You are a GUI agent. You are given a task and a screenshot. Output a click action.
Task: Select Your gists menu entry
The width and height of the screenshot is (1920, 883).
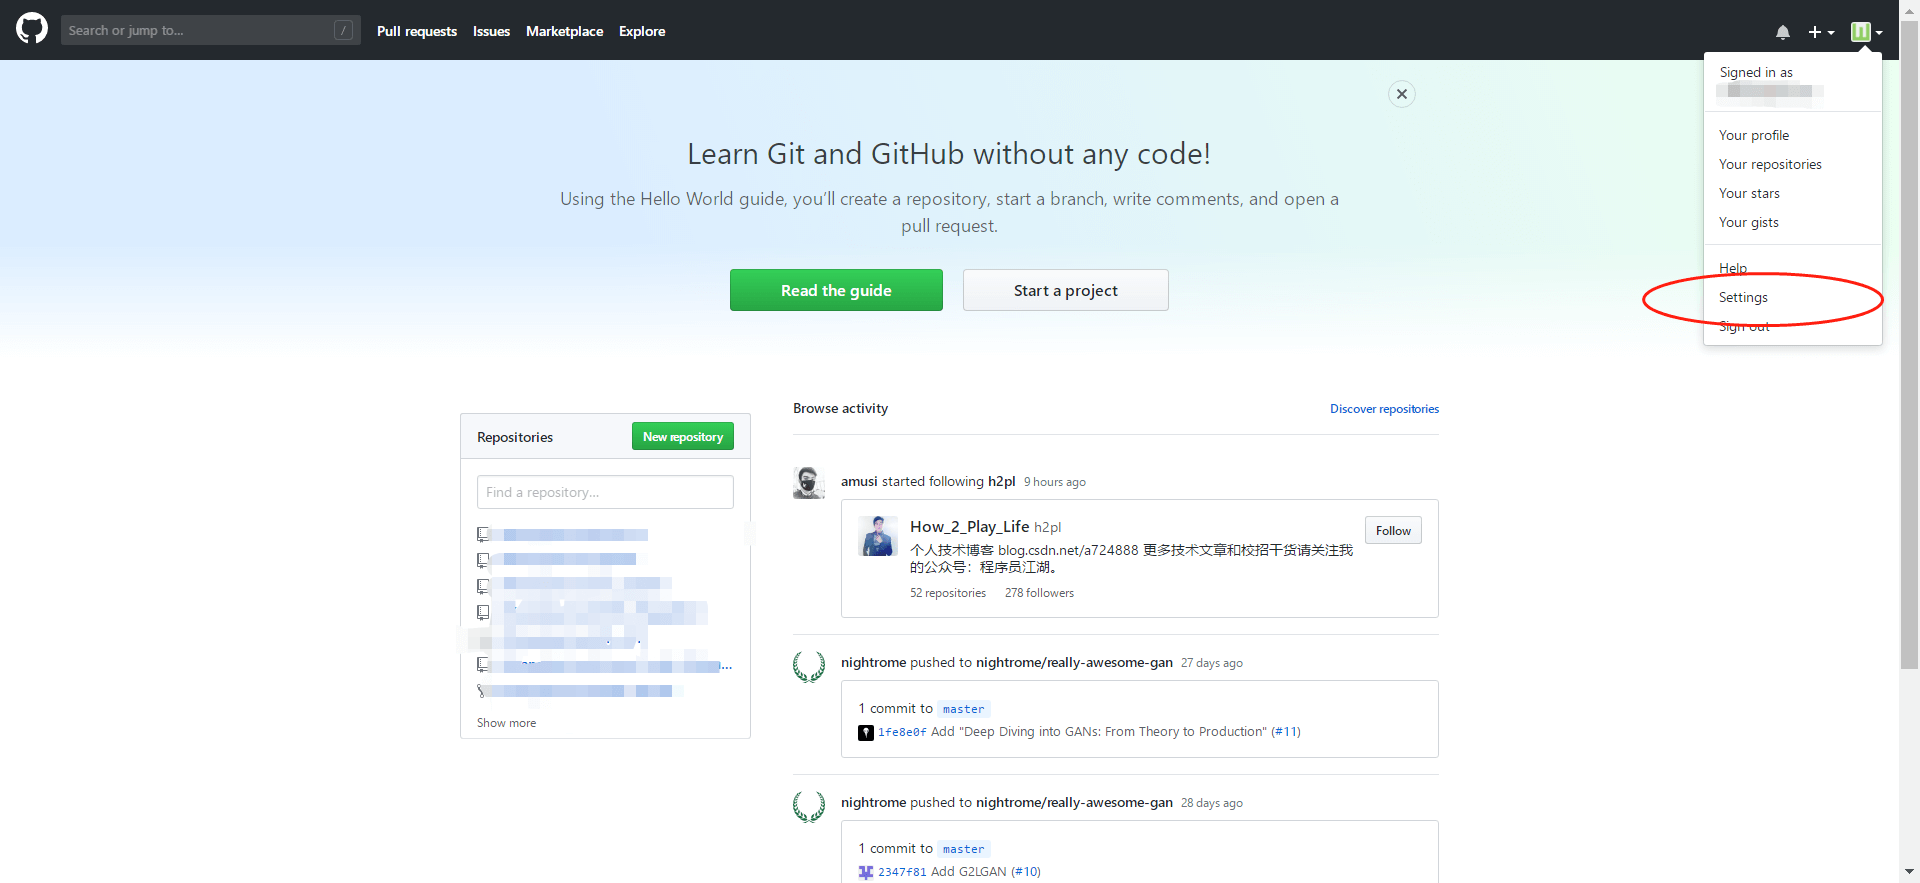tap(1748, 222)
